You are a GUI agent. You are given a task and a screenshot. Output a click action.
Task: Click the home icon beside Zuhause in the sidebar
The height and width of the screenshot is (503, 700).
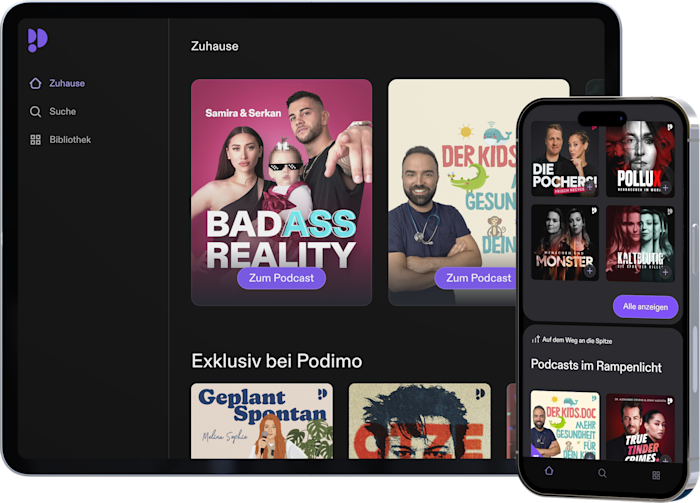point(35,83)
